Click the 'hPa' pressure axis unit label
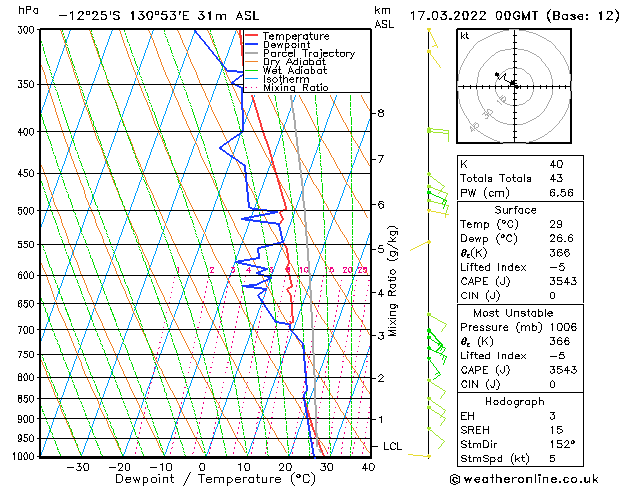The image size is (629, 486). 28,10
